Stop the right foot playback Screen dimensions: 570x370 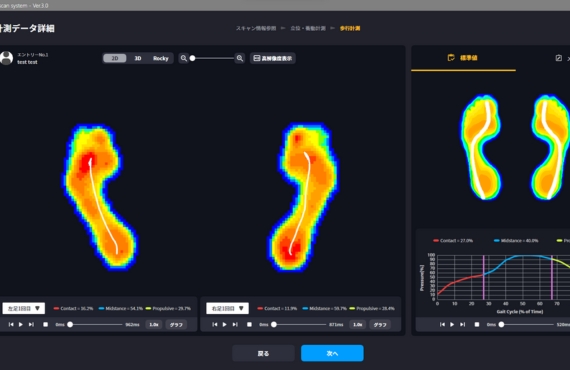[249, 324]
